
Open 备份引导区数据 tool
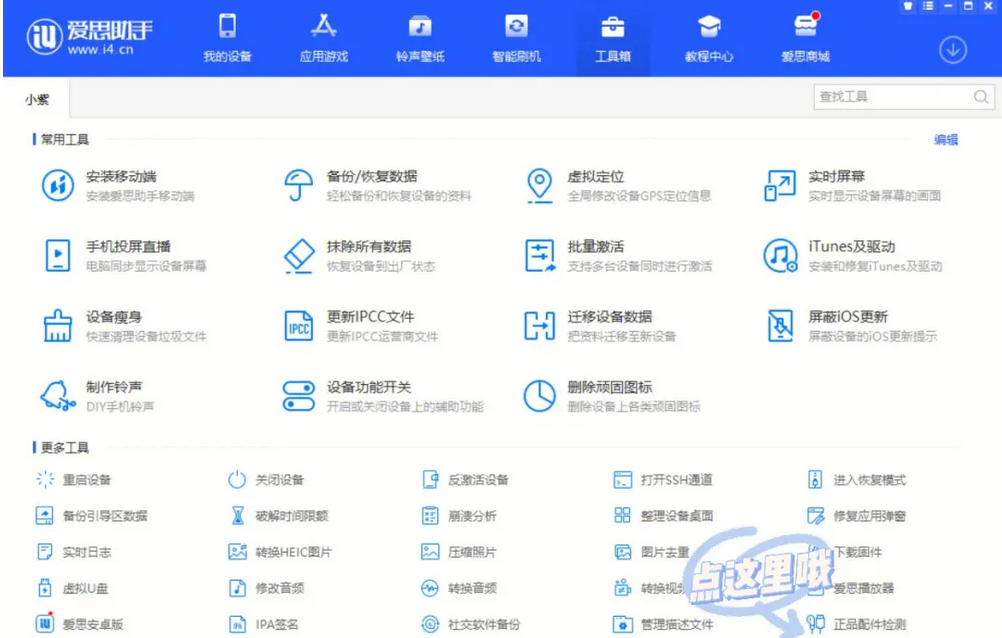91,516
